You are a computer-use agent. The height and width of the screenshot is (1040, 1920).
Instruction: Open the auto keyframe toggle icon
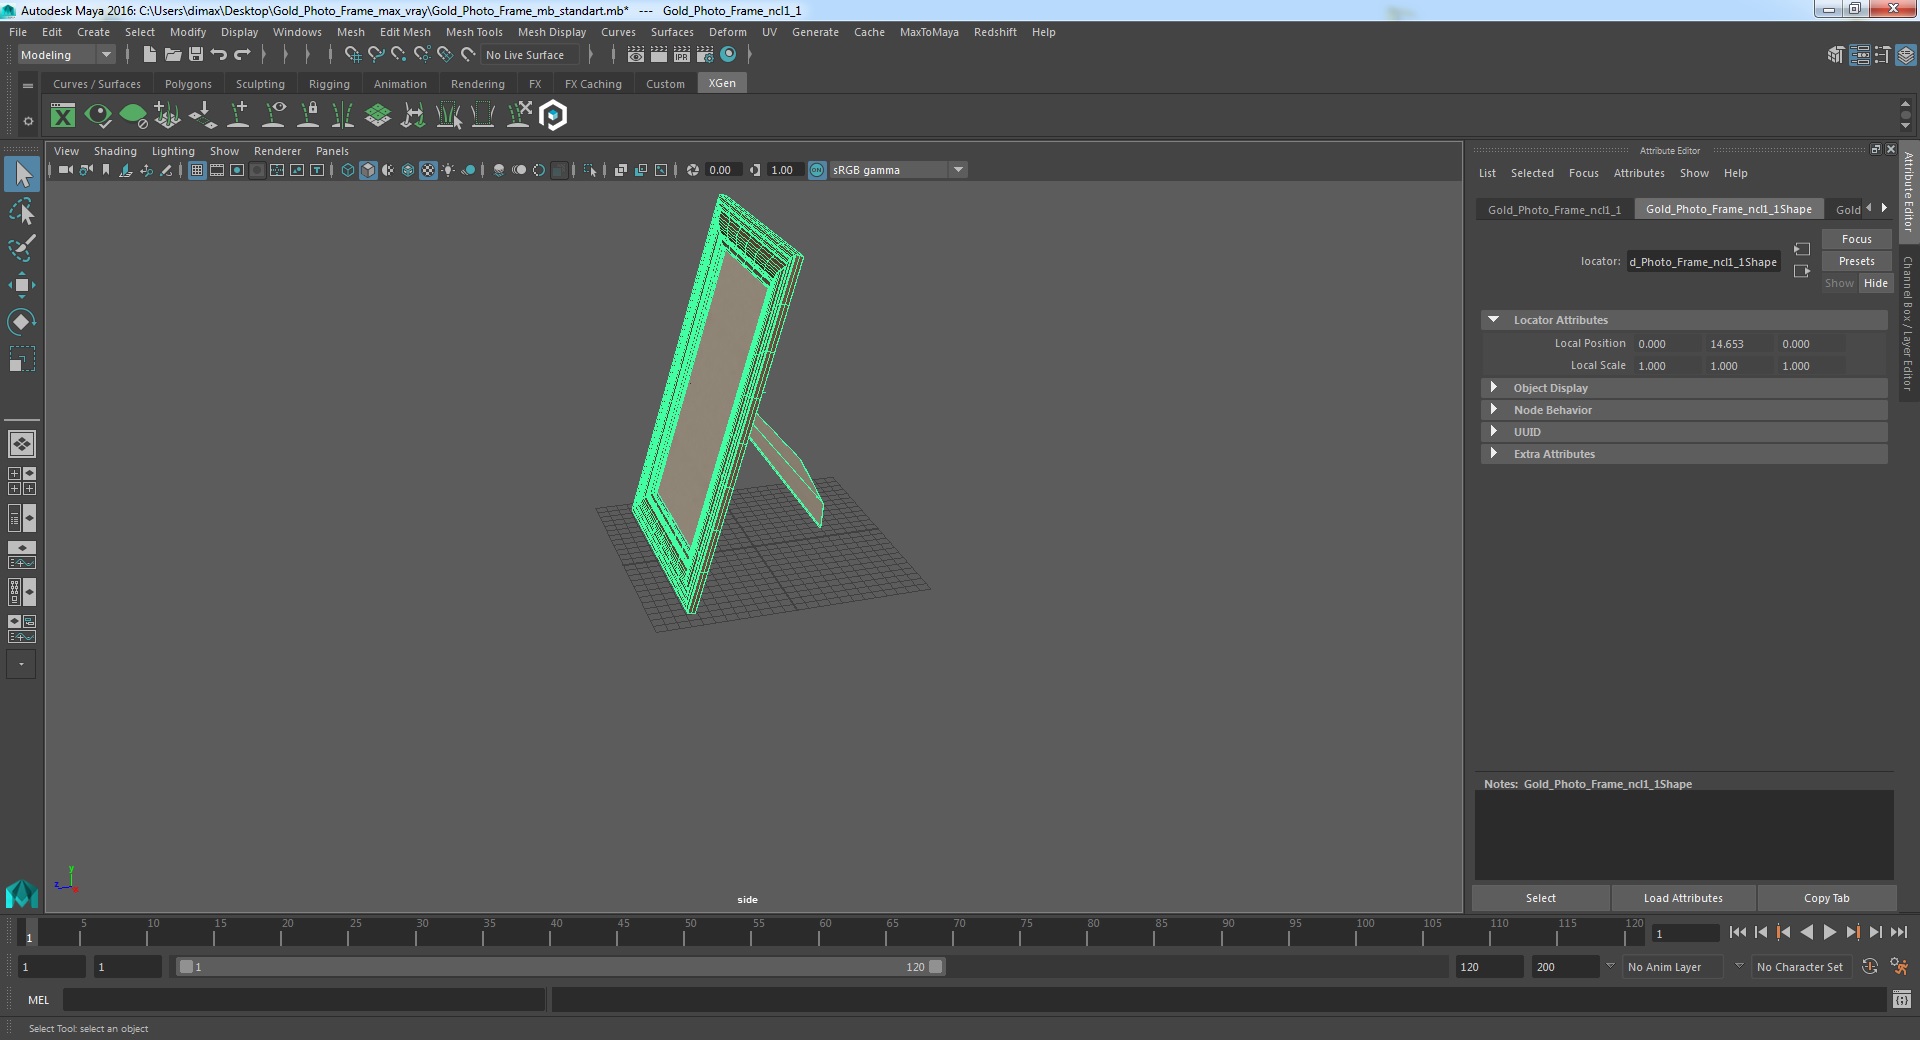[x=1870, y=967]
